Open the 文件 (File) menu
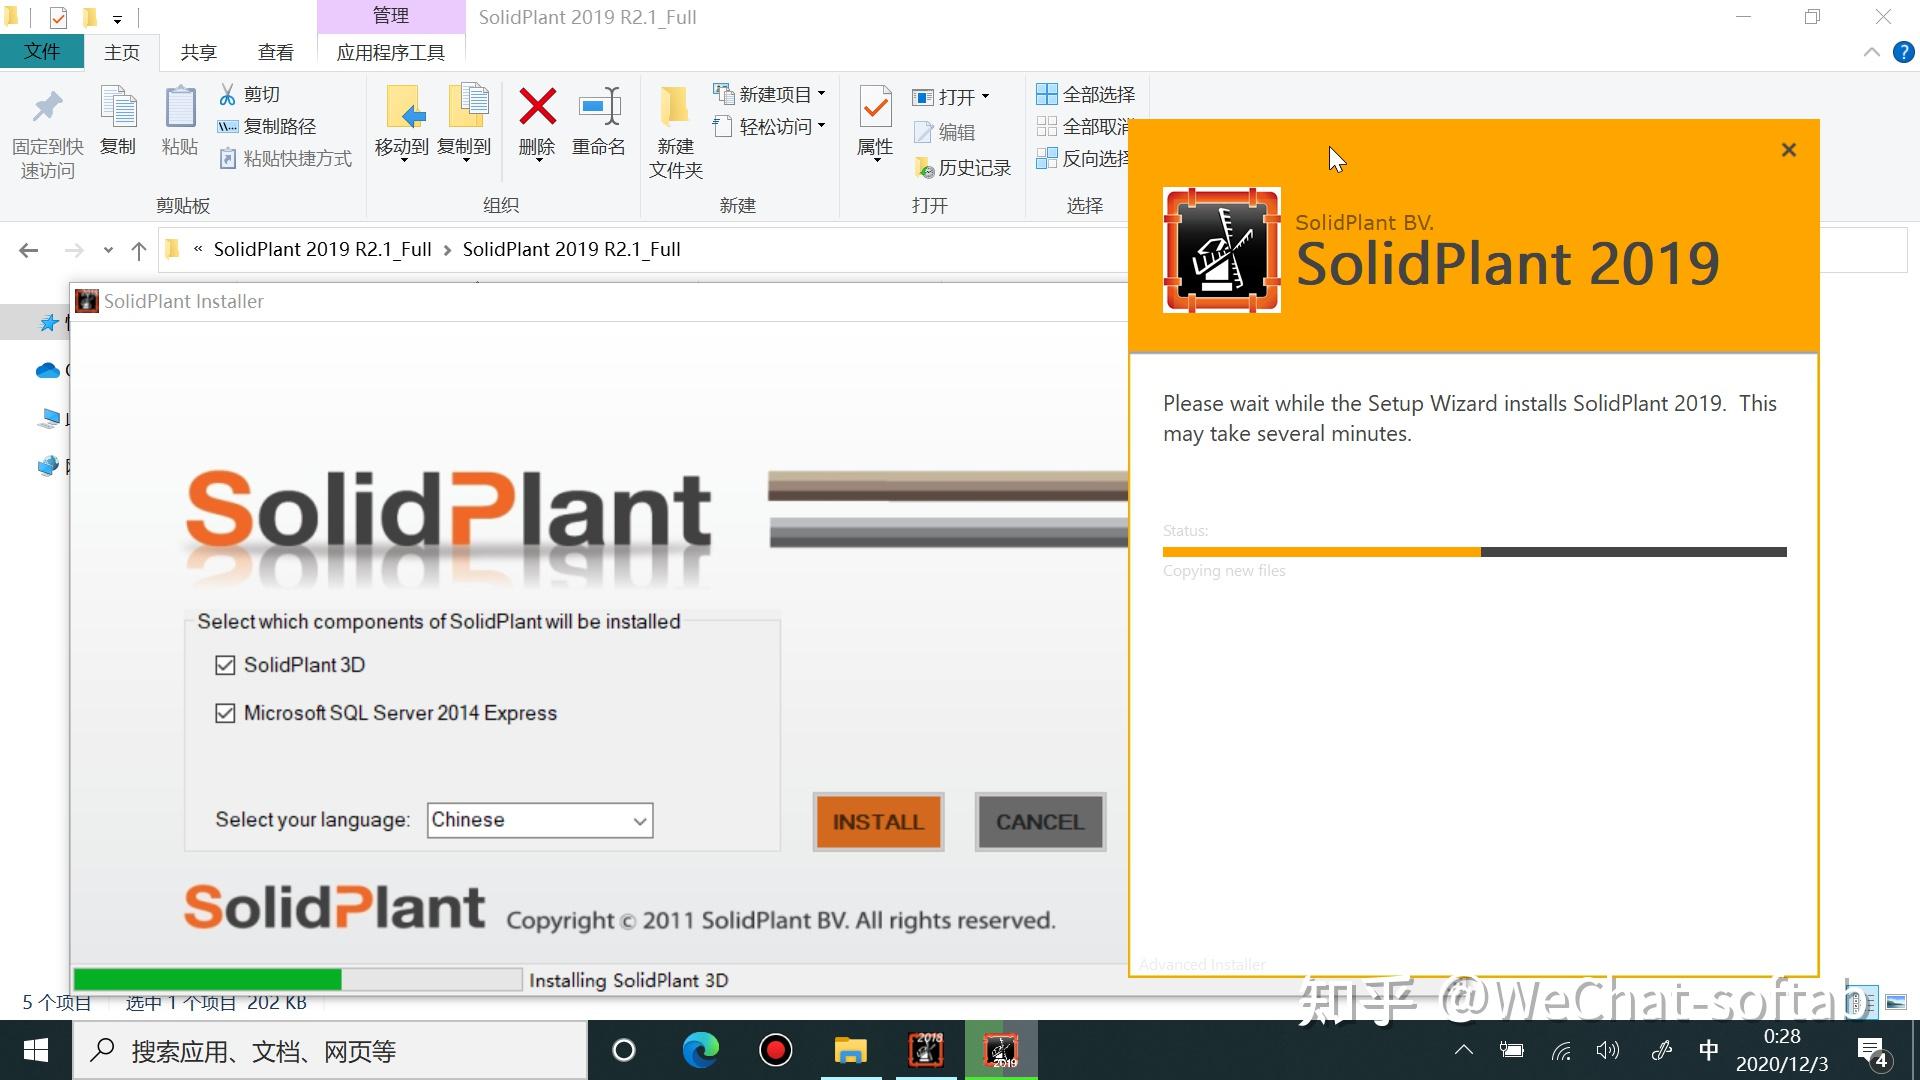The image size is (1920, 1080). pos(42,52)
